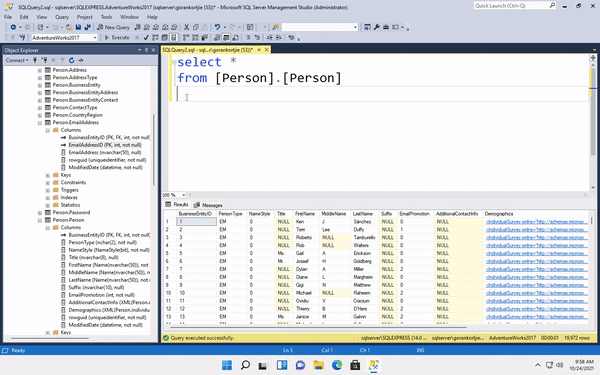
Task: Open Object Explorer window position dropdown arrow
Action: coord(139,50)
